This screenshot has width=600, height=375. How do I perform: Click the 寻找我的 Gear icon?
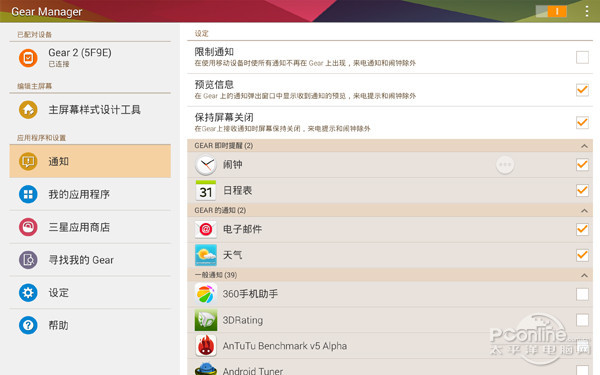28,260
